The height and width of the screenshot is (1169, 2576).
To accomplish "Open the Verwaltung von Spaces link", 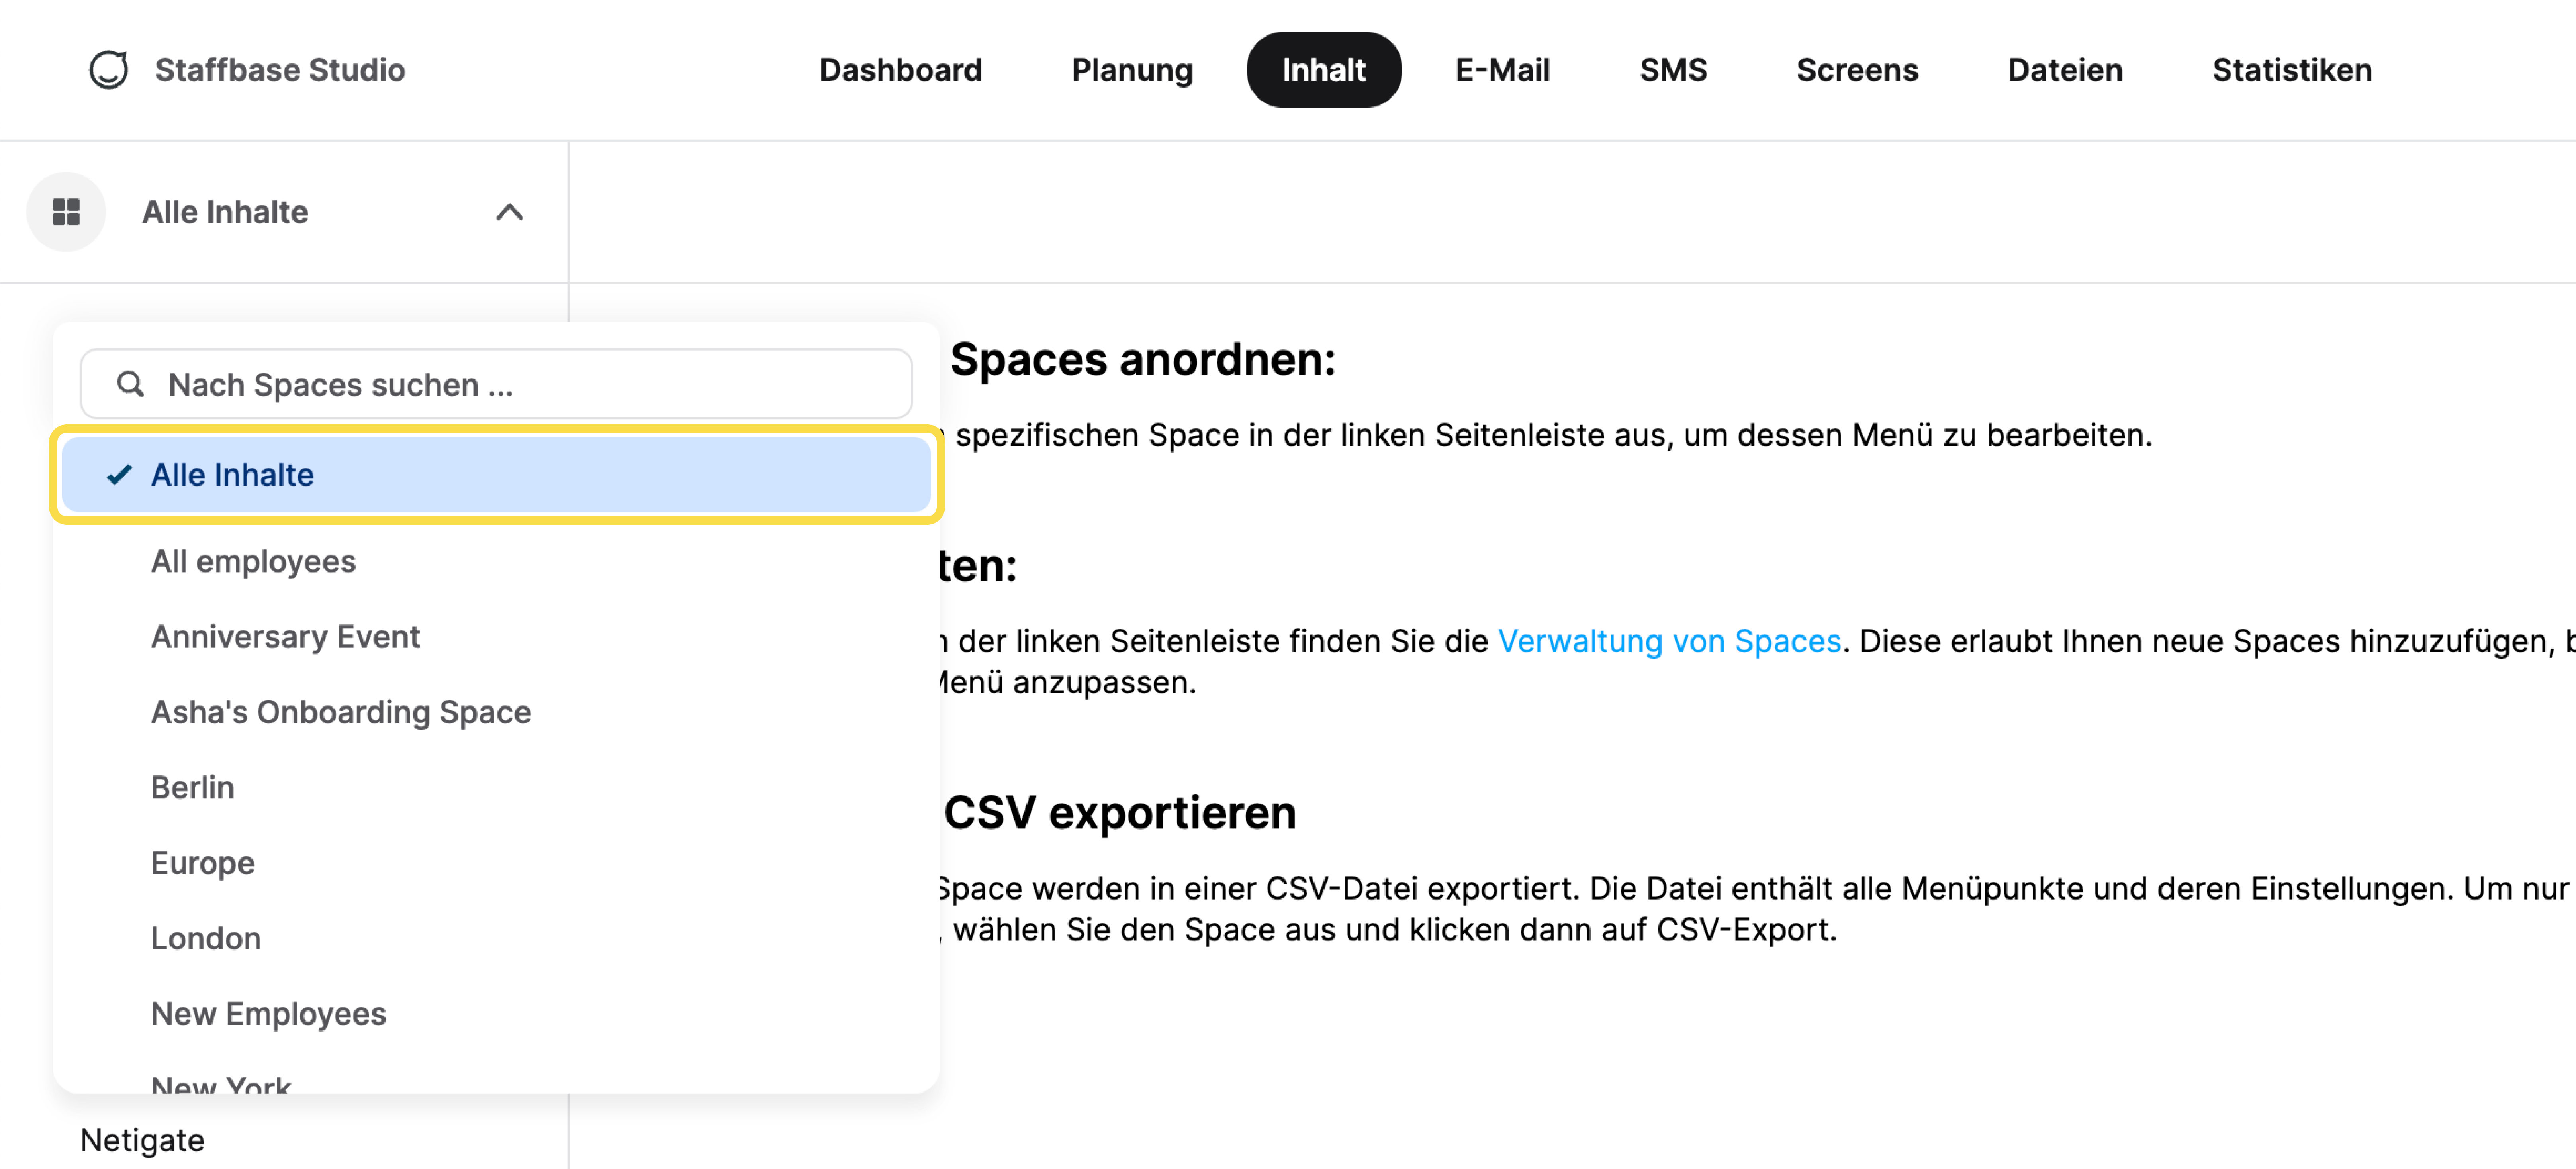I will pos(1669,641).
